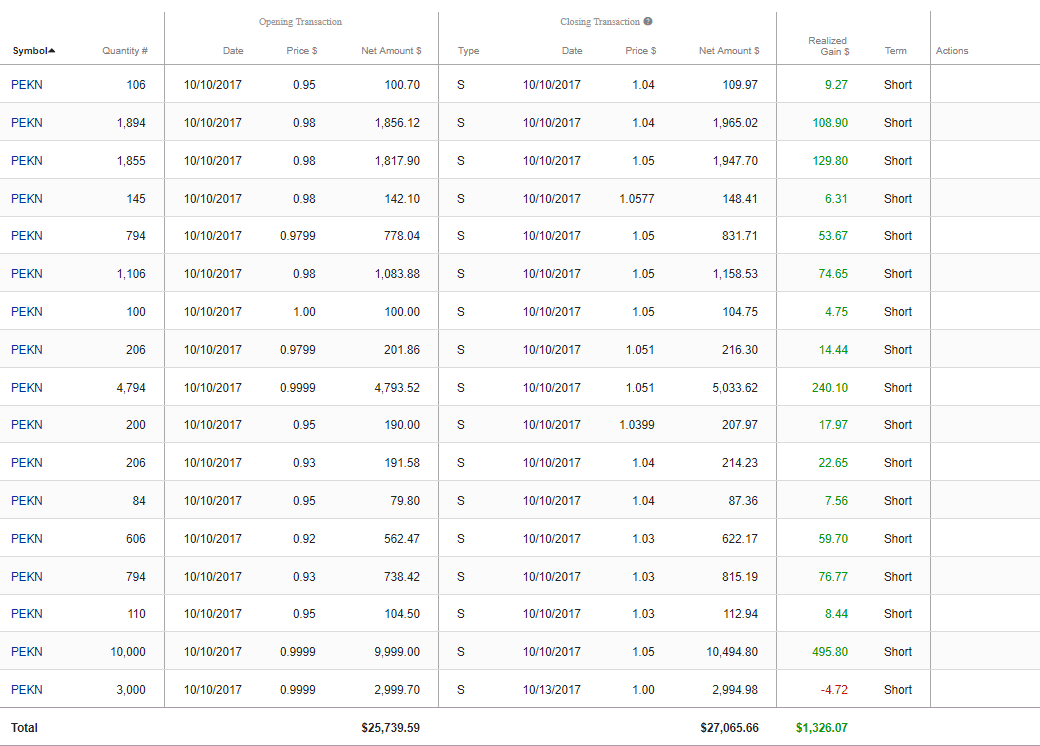Click PEKN in the 606 quantity row
The height and width of the screenshot is (746, 1040).
(27, 539)
